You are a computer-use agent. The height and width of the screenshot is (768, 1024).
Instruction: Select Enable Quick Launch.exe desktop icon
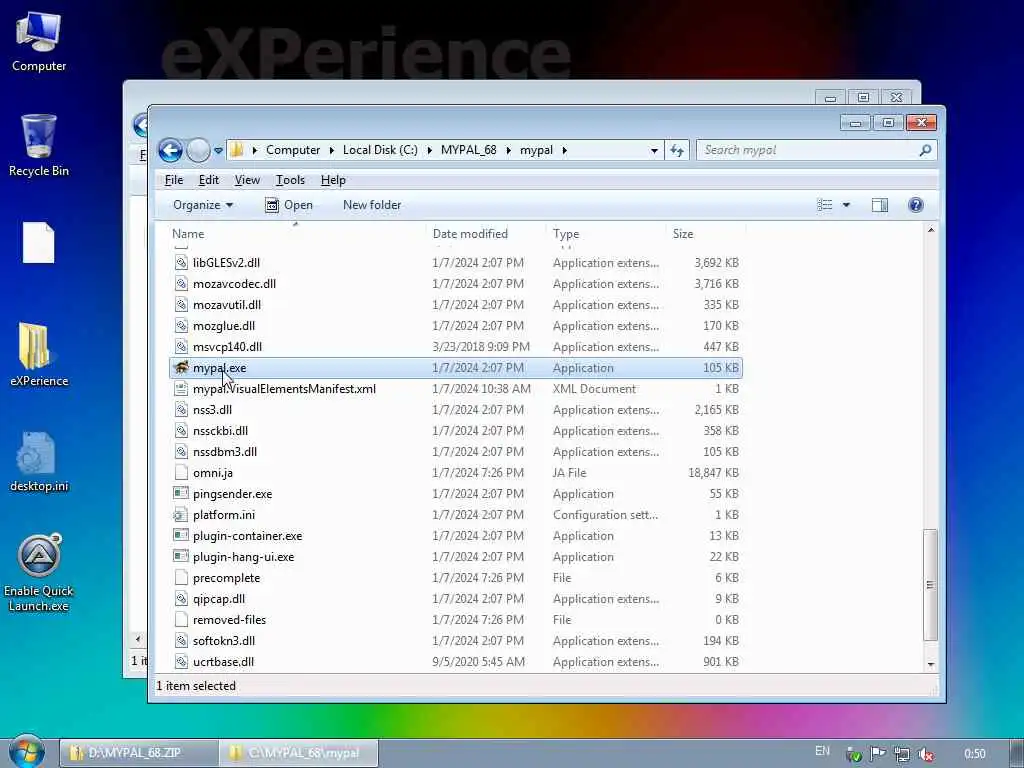pyautogui.click(x=39, y=573)
